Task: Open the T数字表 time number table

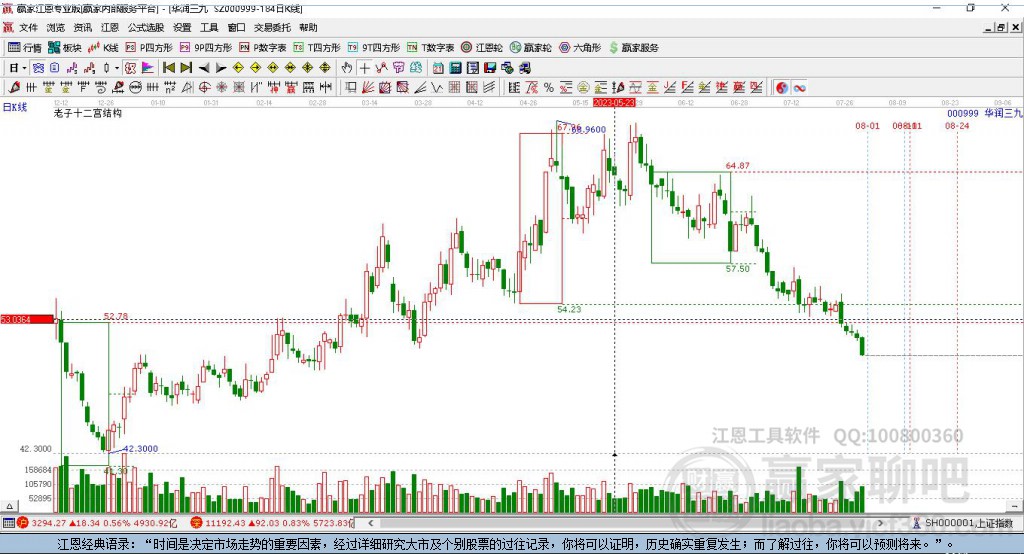Action: coord(430,48)
